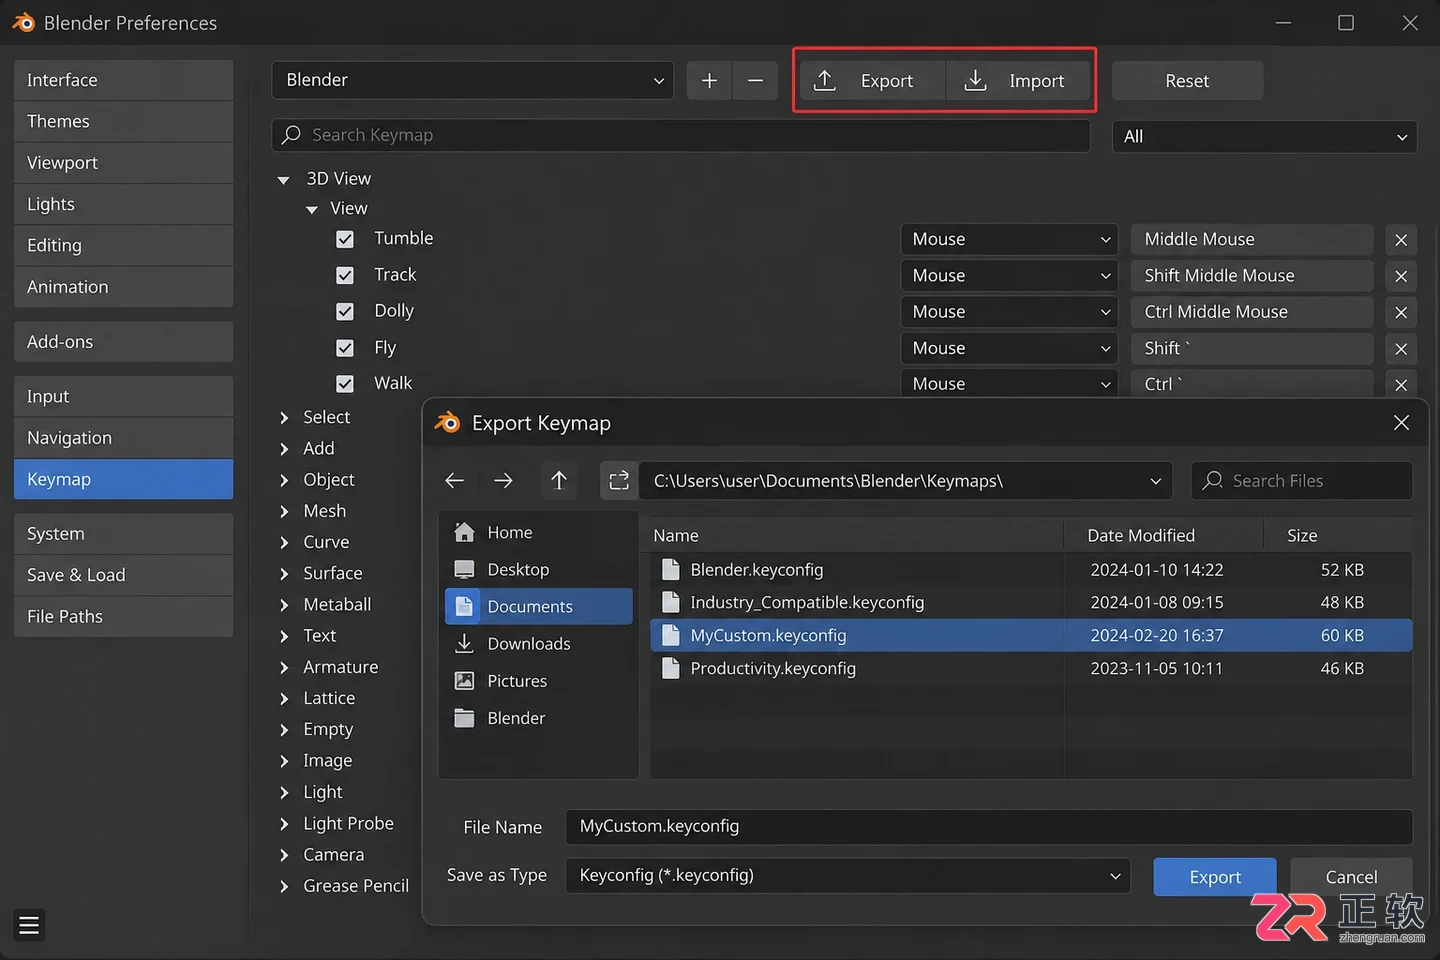Viewport: 1440px width, 960px height.
Task: Disable the Tumble keymap checkbox
Action: 345,239
